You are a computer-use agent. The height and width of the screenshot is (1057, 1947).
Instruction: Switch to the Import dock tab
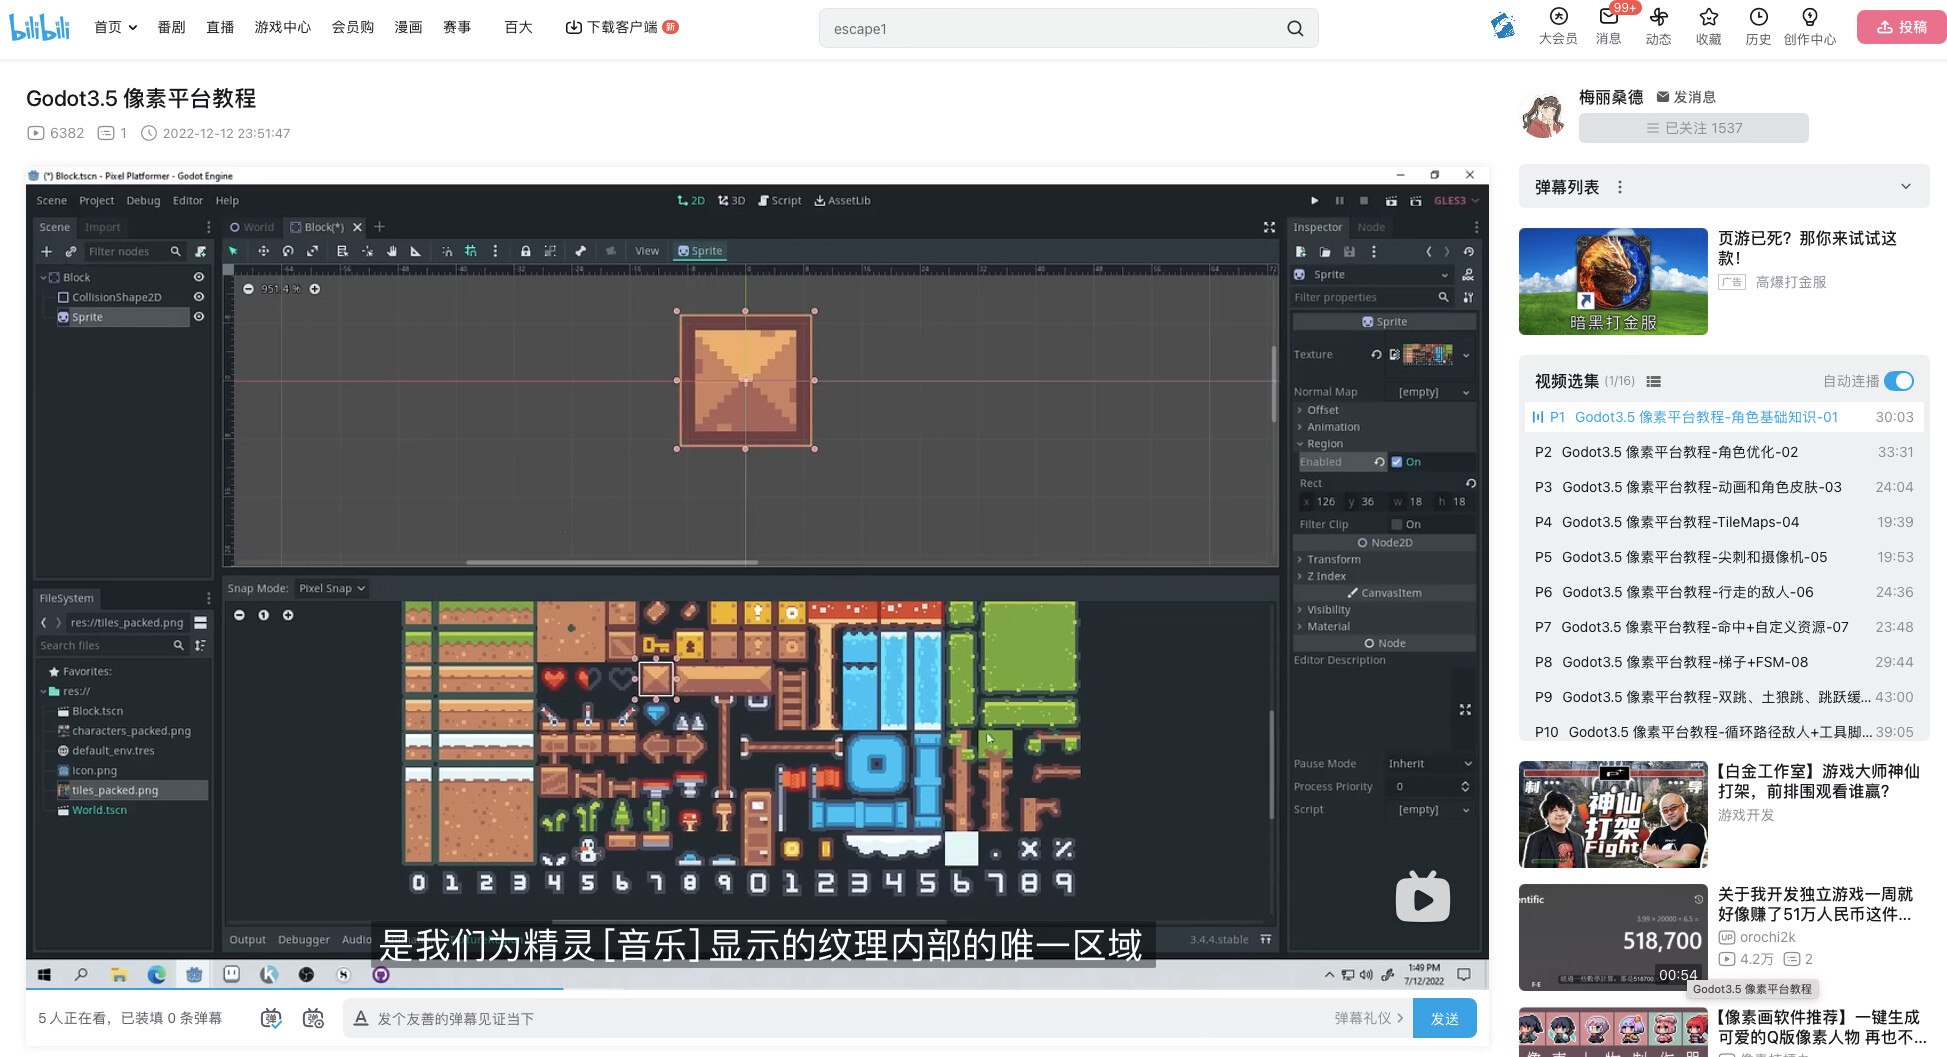click(102, 227)
